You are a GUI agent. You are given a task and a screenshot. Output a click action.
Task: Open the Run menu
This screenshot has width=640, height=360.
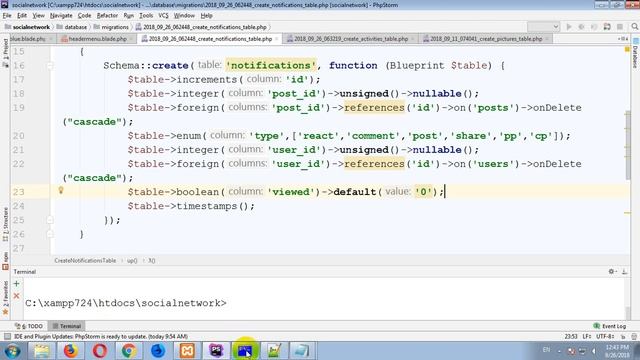tap(129, 16)
